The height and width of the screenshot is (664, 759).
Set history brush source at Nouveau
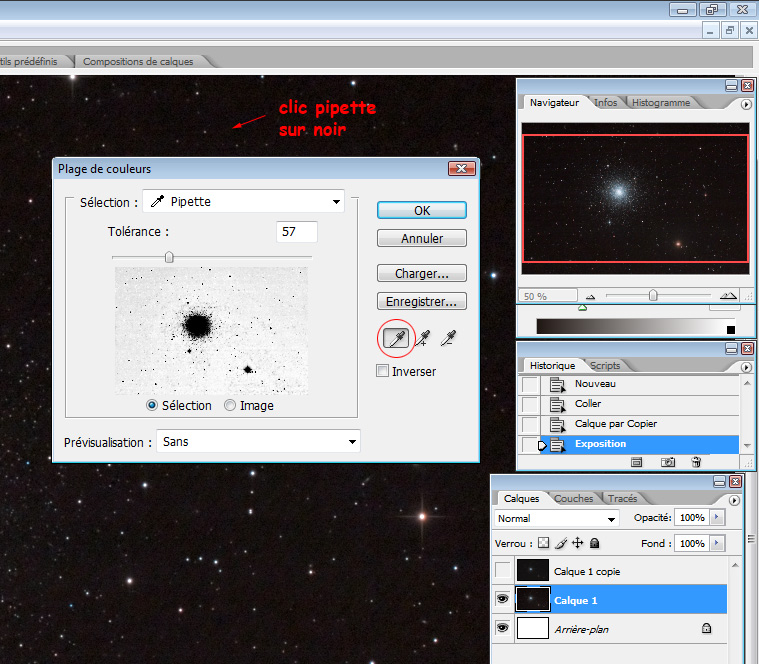[x=530, y=385]
